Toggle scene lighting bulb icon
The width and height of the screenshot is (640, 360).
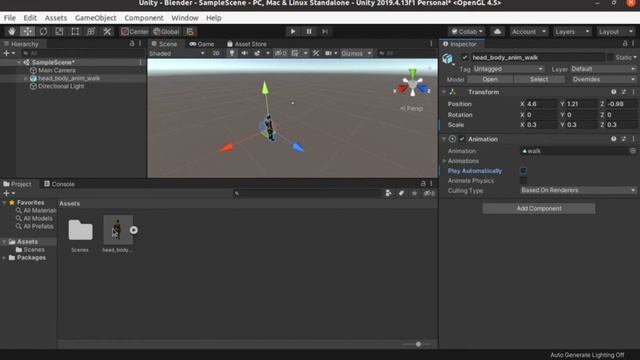pyautogui.click(x=232, y=53)
